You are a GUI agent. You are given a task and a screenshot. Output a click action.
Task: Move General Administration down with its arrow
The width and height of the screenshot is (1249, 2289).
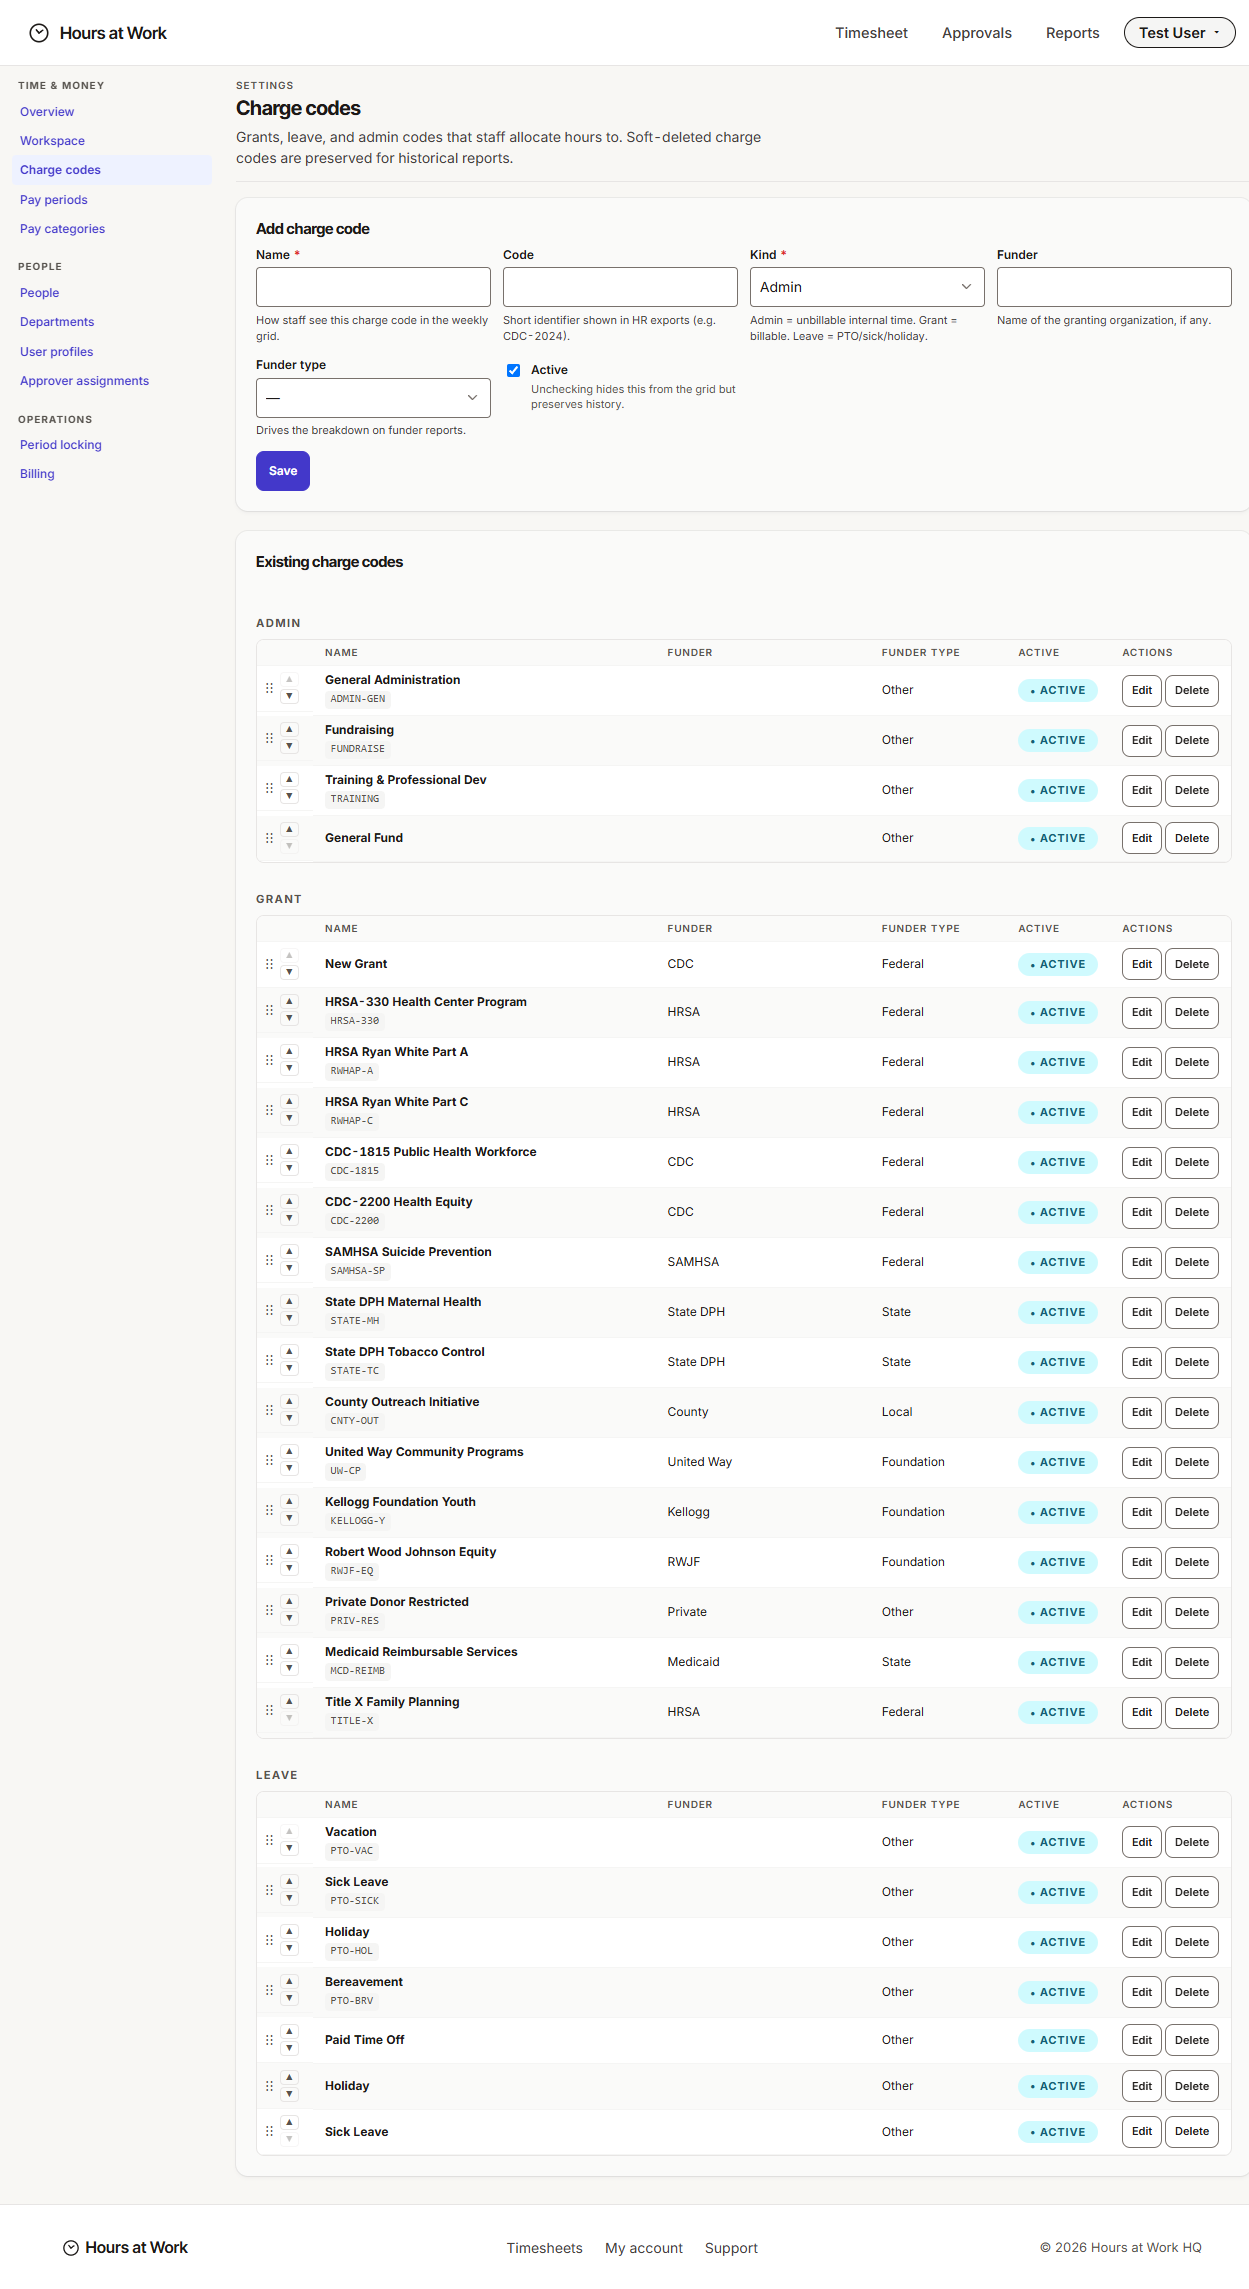pyautogui.click(x=289, y=697)
